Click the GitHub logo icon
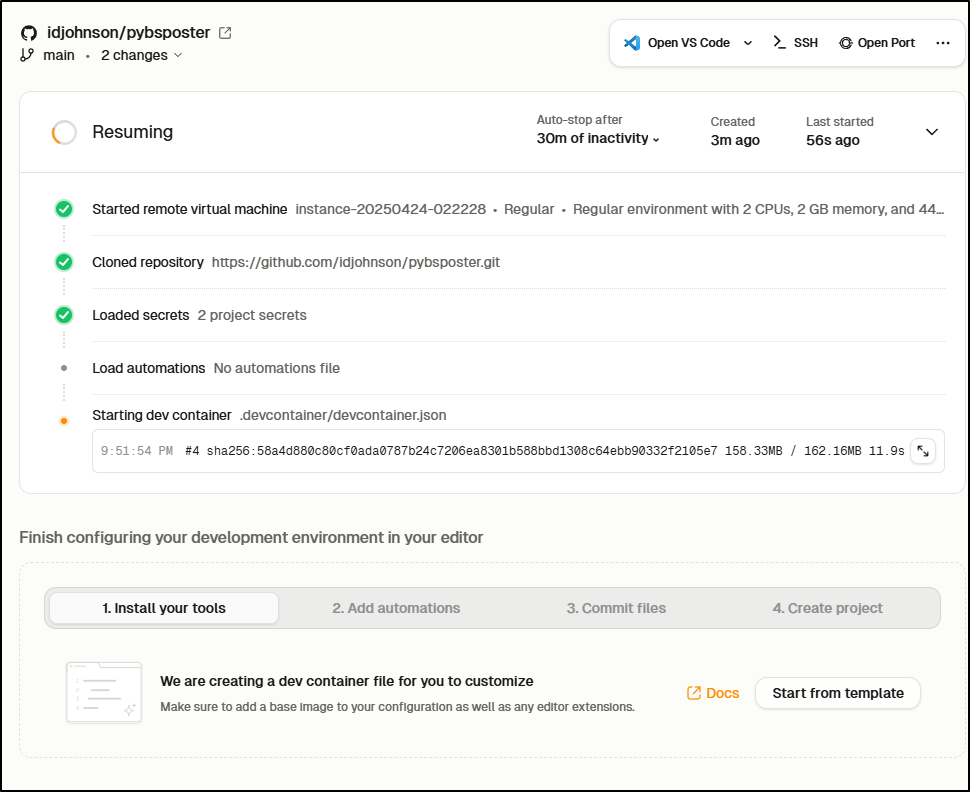970x792 pixels. pos(28,33)
